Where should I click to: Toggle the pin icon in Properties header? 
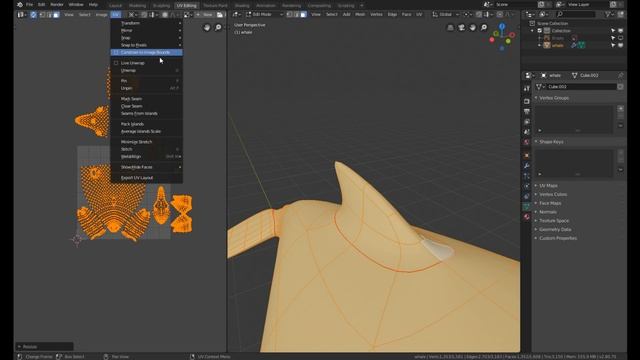[x=620, y=76]
